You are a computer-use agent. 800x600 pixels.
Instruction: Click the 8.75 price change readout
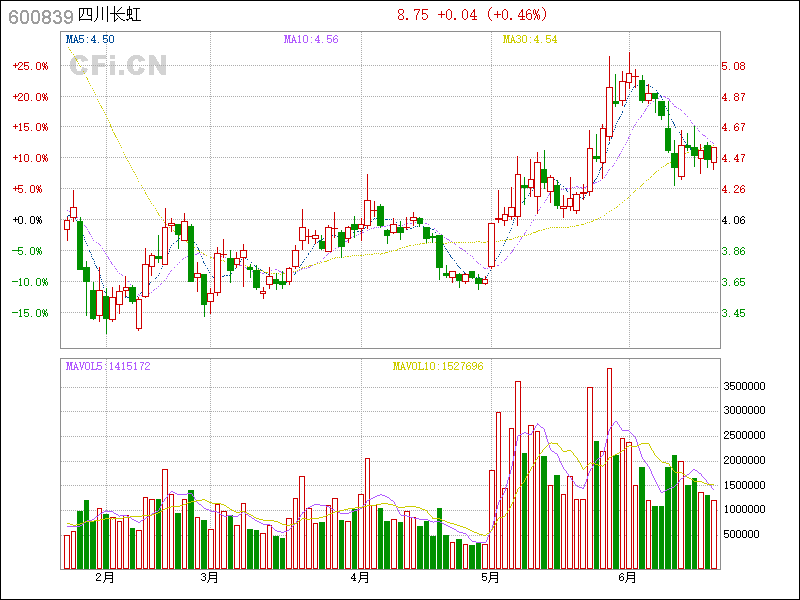[473, 15]
